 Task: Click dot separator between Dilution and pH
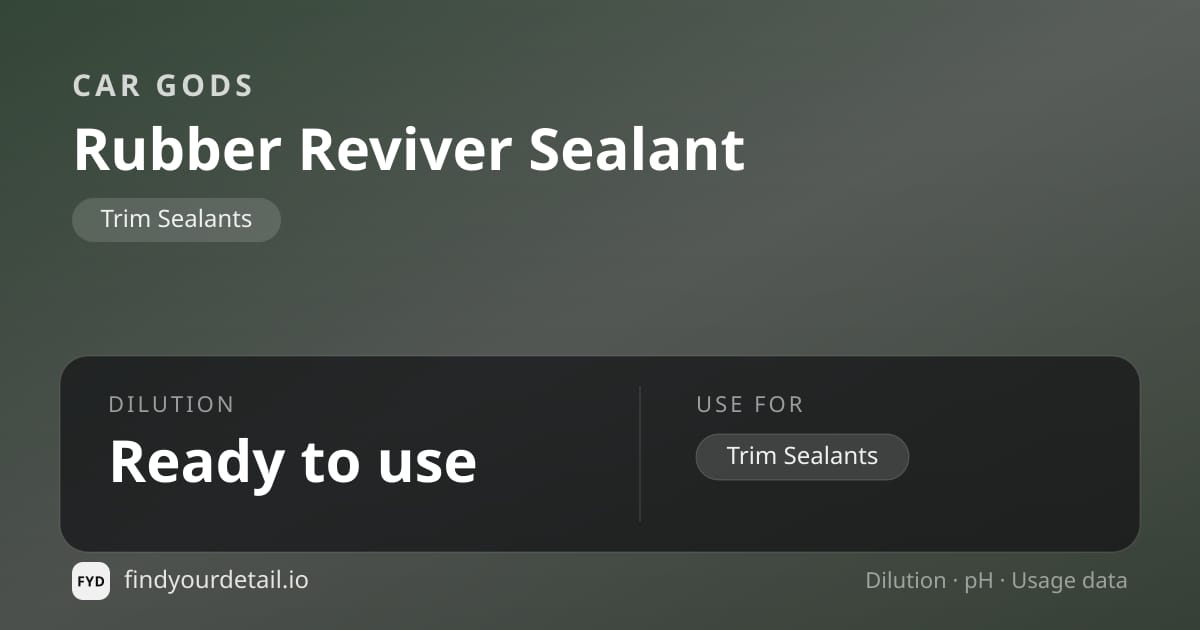pos(955,582)
